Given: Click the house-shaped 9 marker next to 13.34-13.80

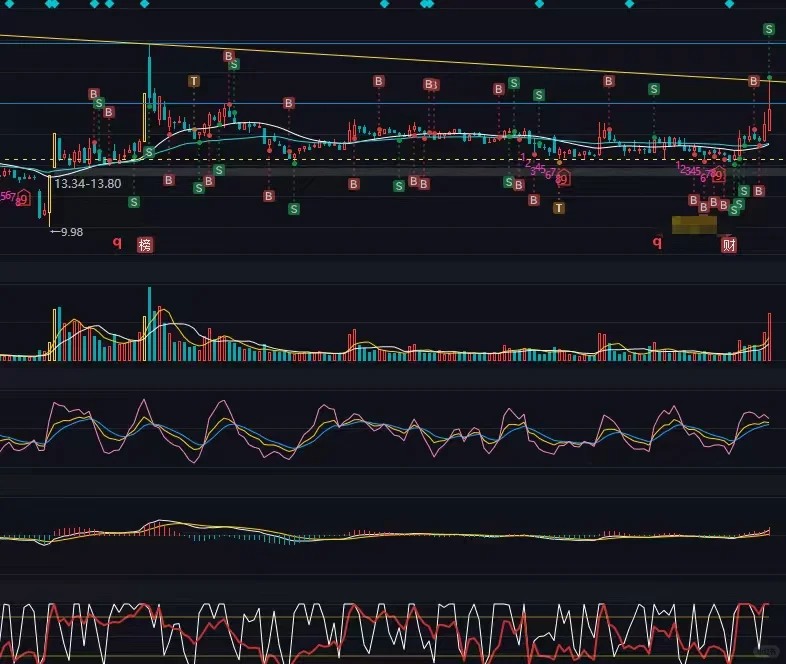Looking at the screenshot, I should click(x=24, y=199).
